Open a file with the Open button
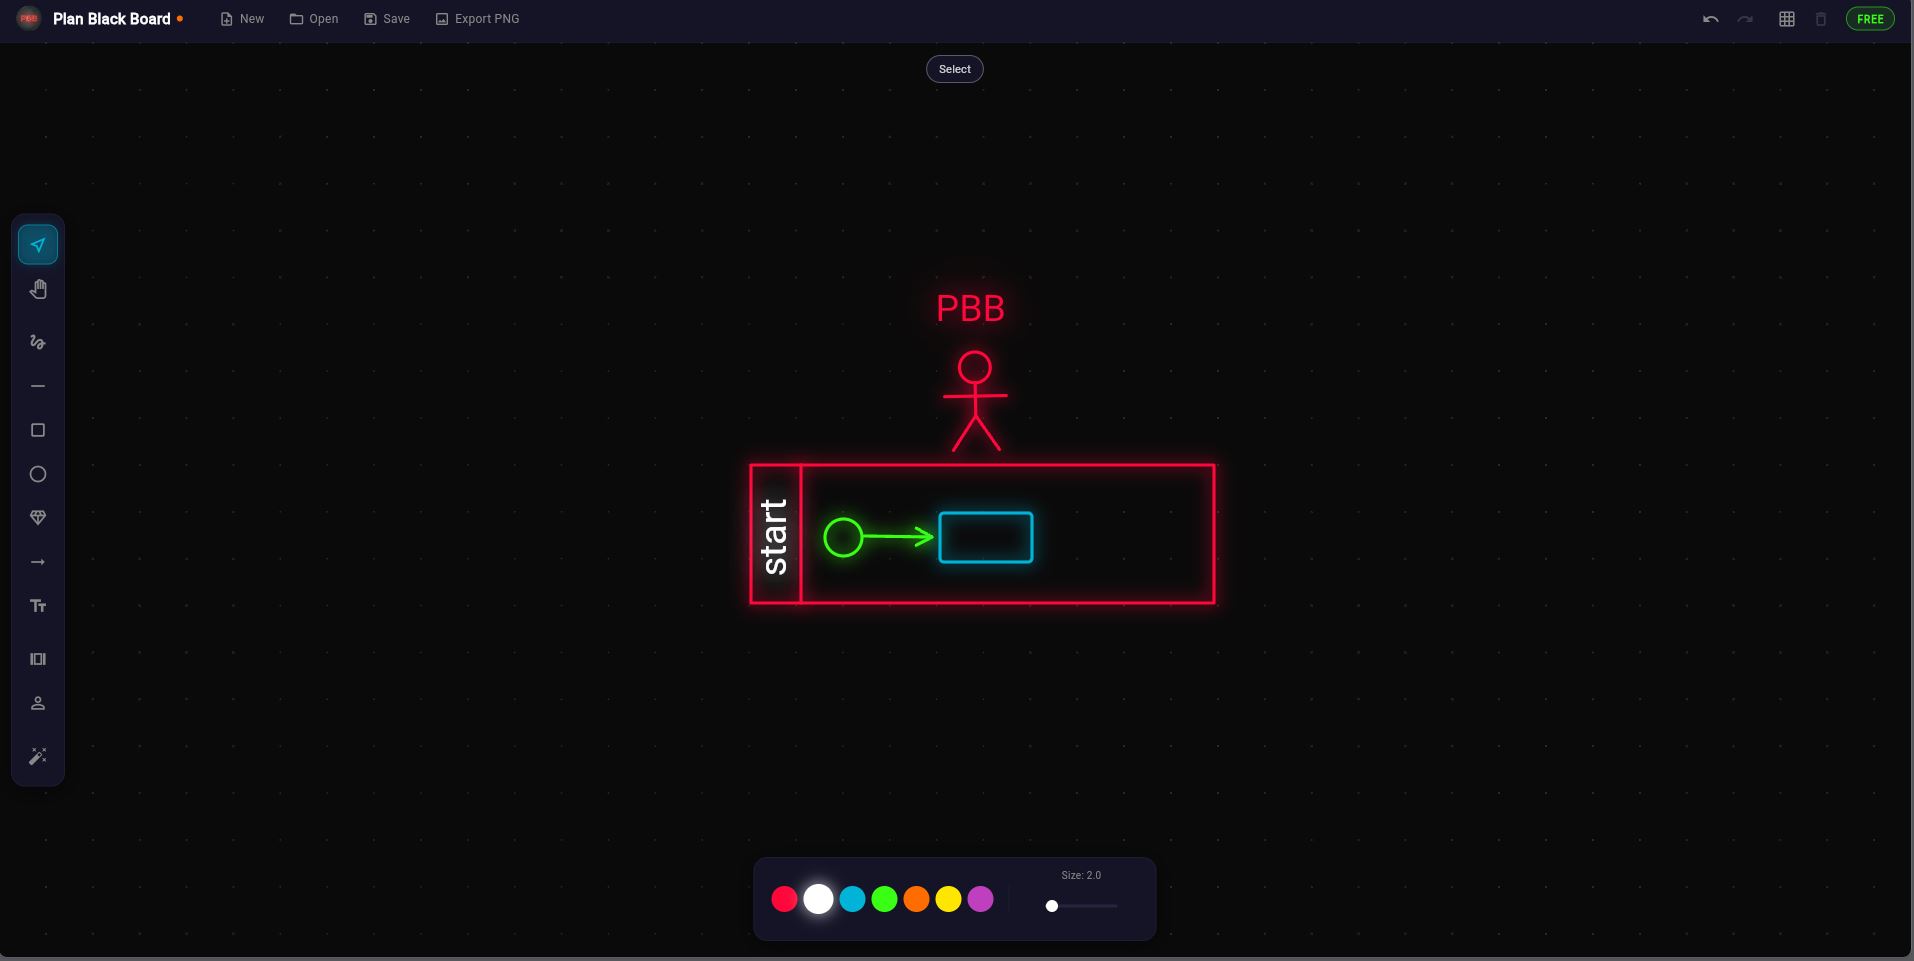The width and height of the screenshot is (1914, 961). click(x=314, y=19)
